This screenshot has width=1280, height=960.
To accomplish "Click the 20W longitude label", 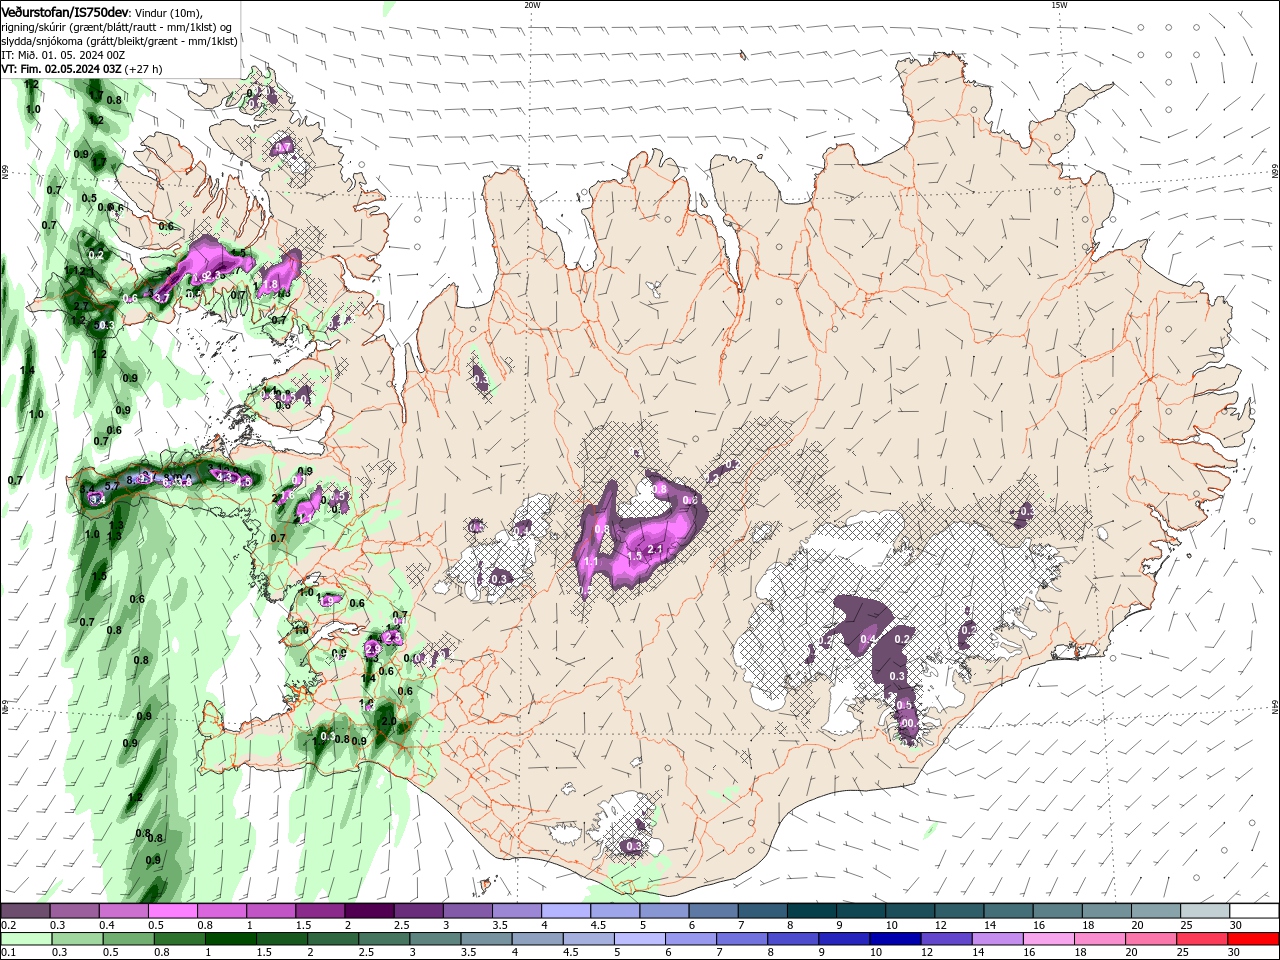I will [x=532, y=5].
